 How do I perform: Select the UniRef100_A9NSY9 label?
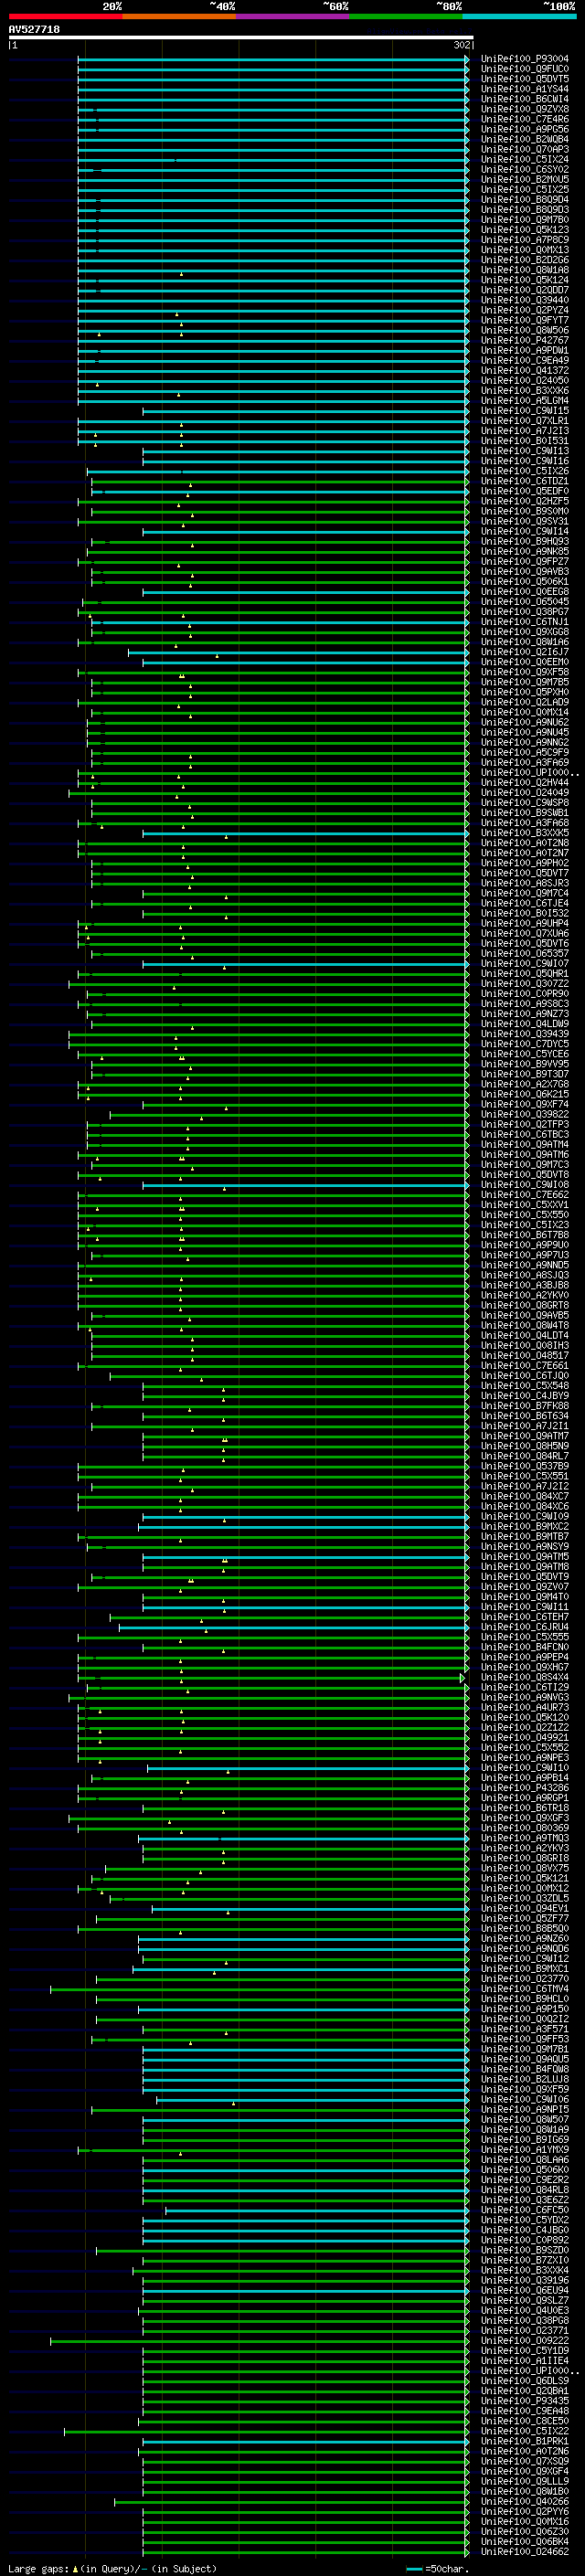524,1546
